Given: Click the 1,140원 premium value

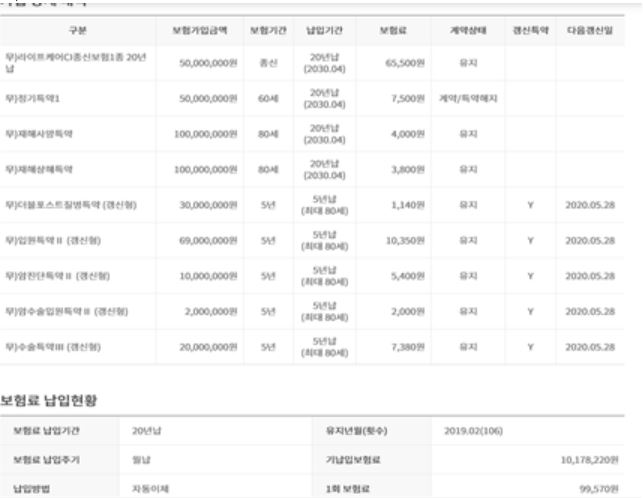Looking at the screenshot, I should (408, 205).
